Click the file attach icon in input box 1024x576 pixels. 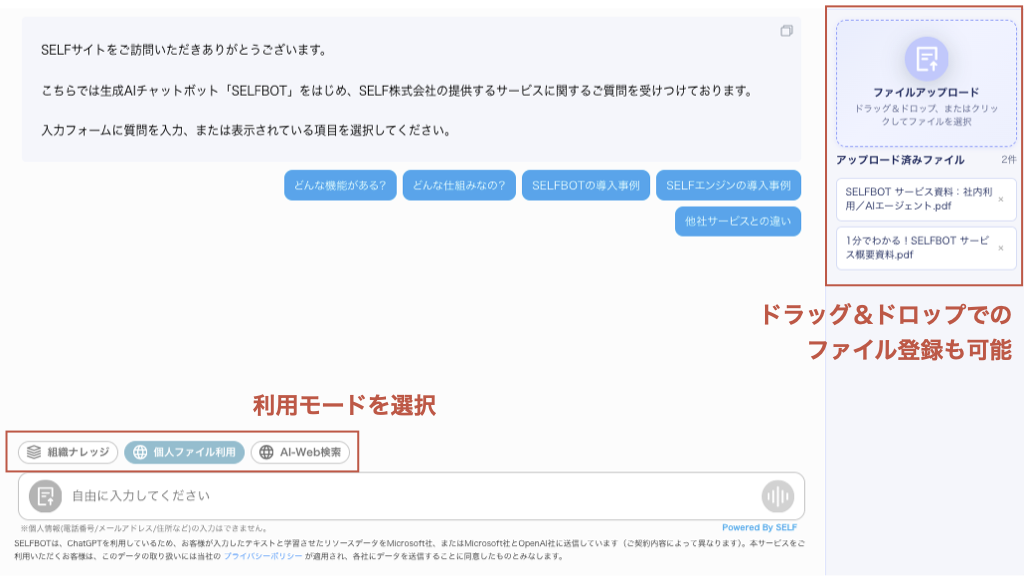[x=45, y=495]
